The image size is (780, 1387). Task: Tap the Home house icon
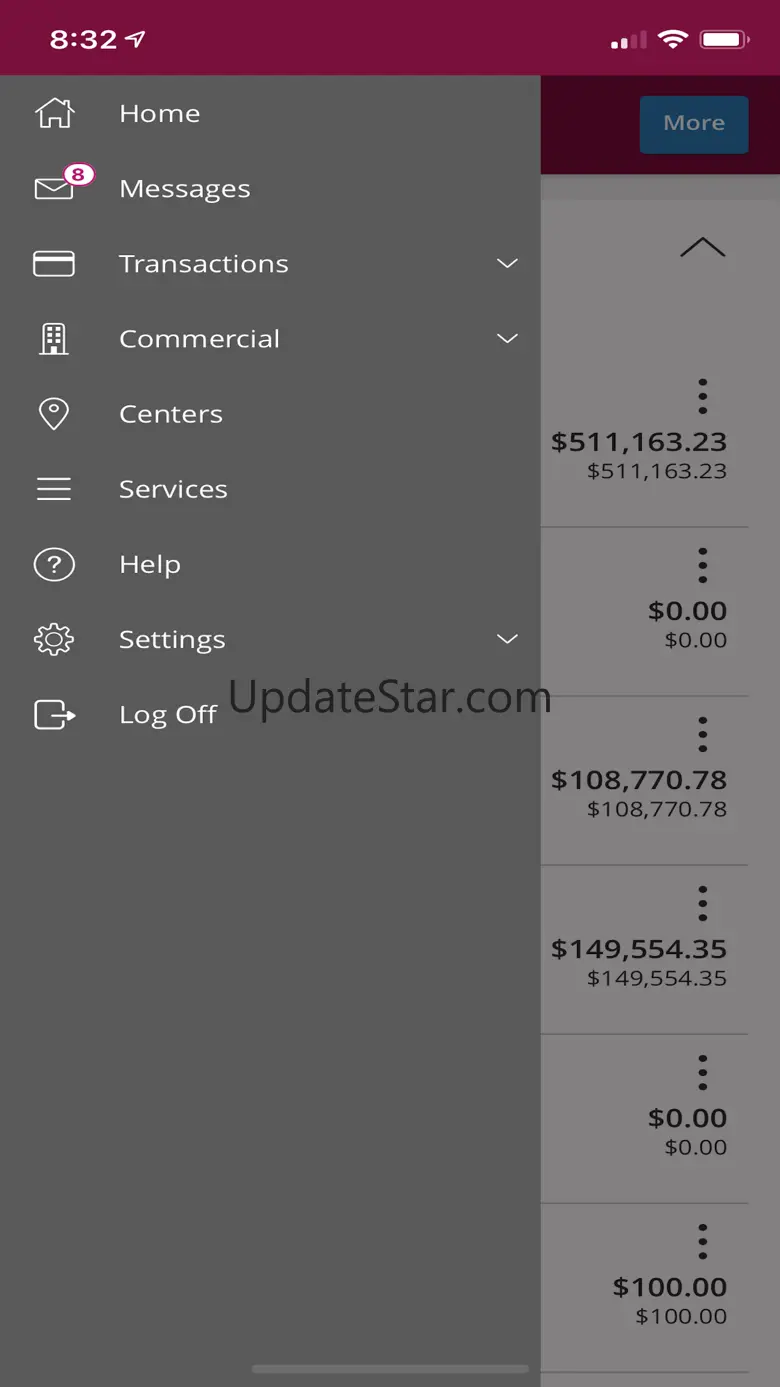coord(54,114)
